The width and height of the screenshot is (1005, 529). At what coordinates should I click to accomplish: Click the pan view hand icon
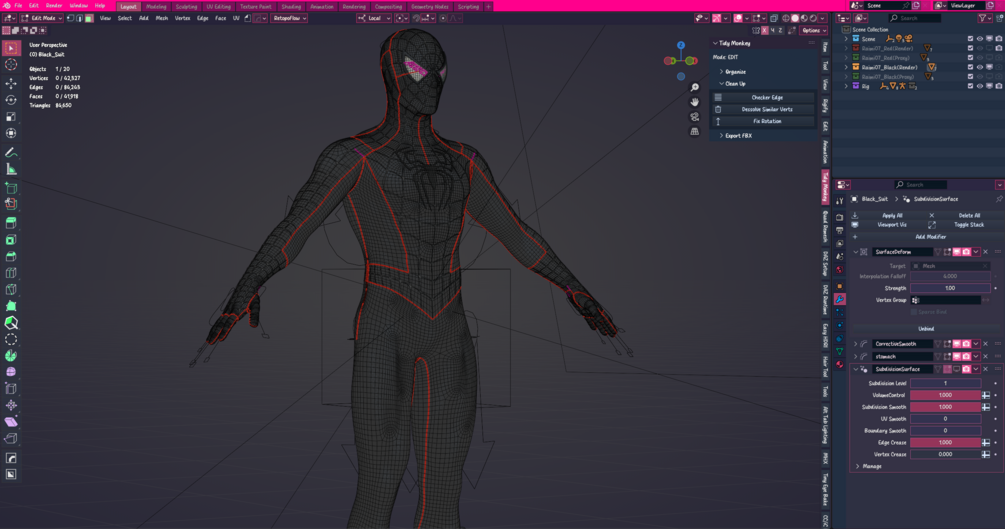point(695,102)
